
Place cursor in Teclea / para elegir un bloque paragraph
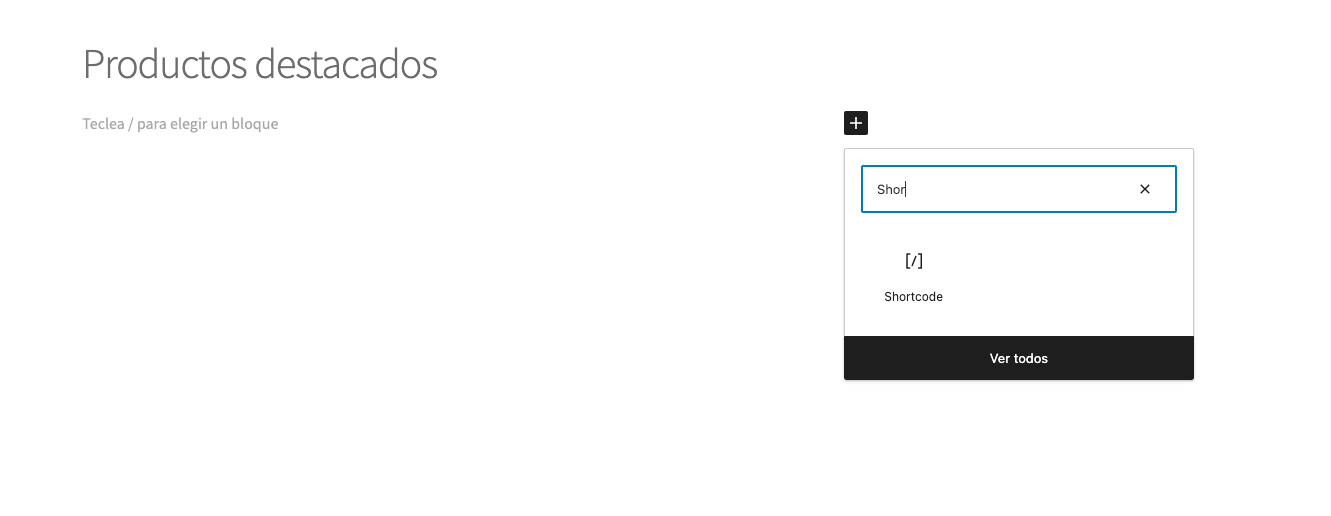click(x=180, y=124)
